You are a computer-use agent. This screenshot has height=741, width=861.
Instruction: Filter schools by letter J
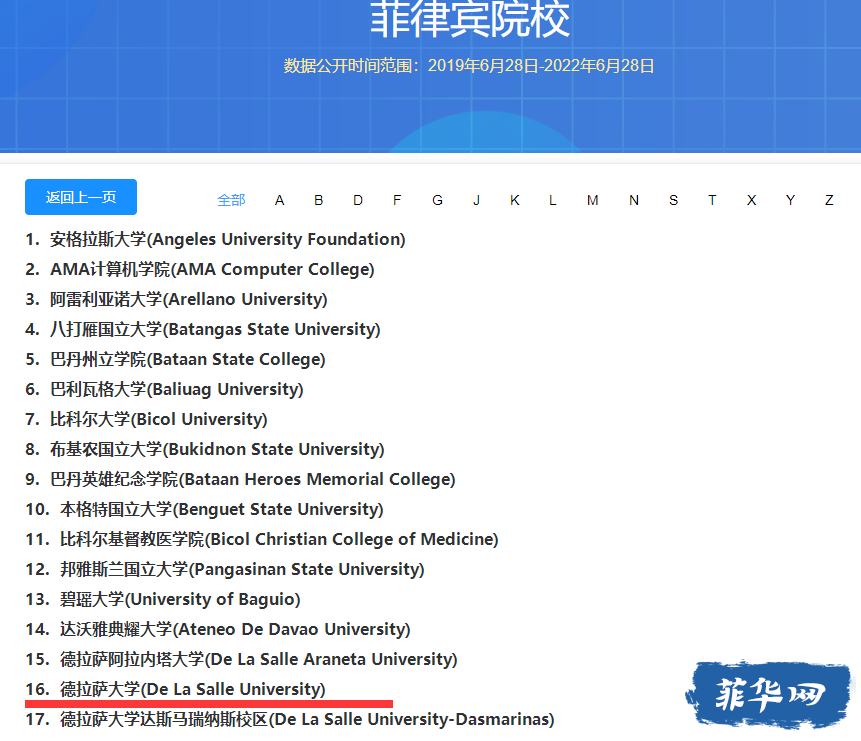(x=476, y=200)
